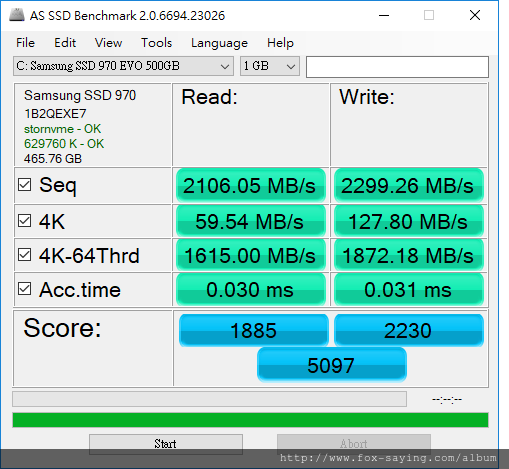
Task: Open the View menu
Action: [108, 43]
